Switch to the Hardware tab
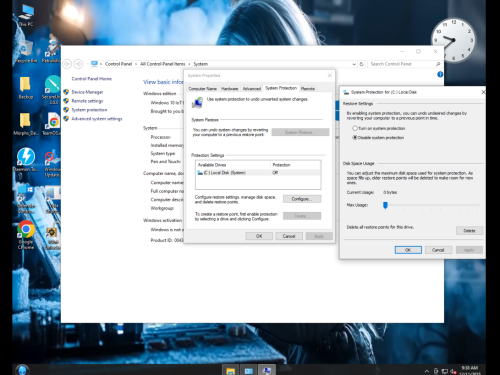Viewport: 500px width, 375px height. [230, 89]
